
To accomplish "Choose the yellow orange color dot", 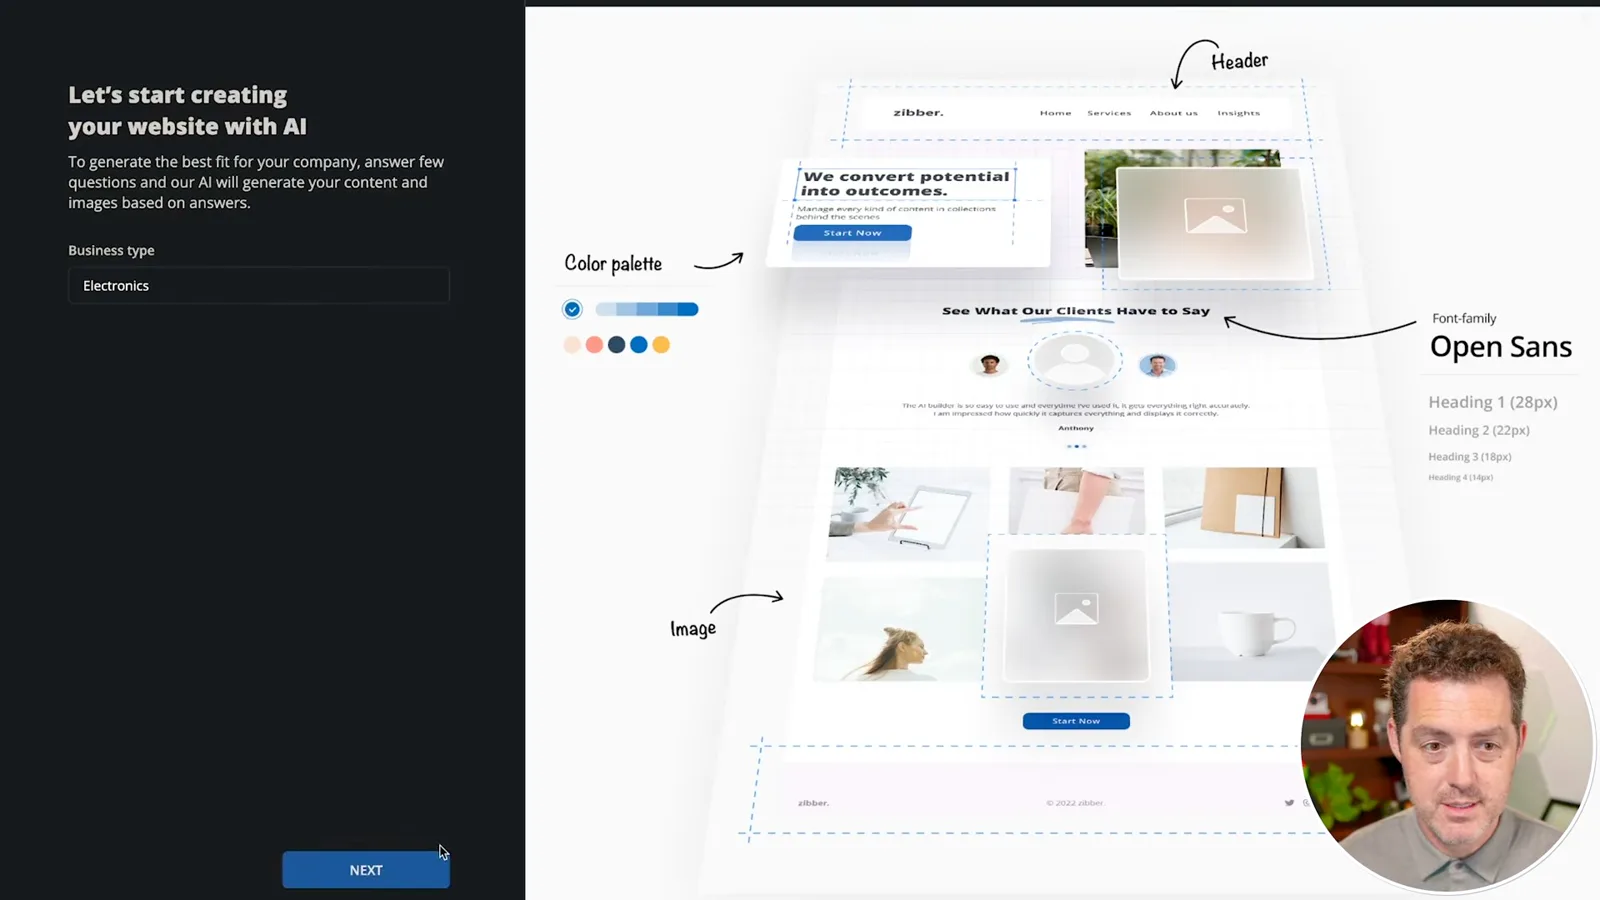I will [x=661, y=345].
